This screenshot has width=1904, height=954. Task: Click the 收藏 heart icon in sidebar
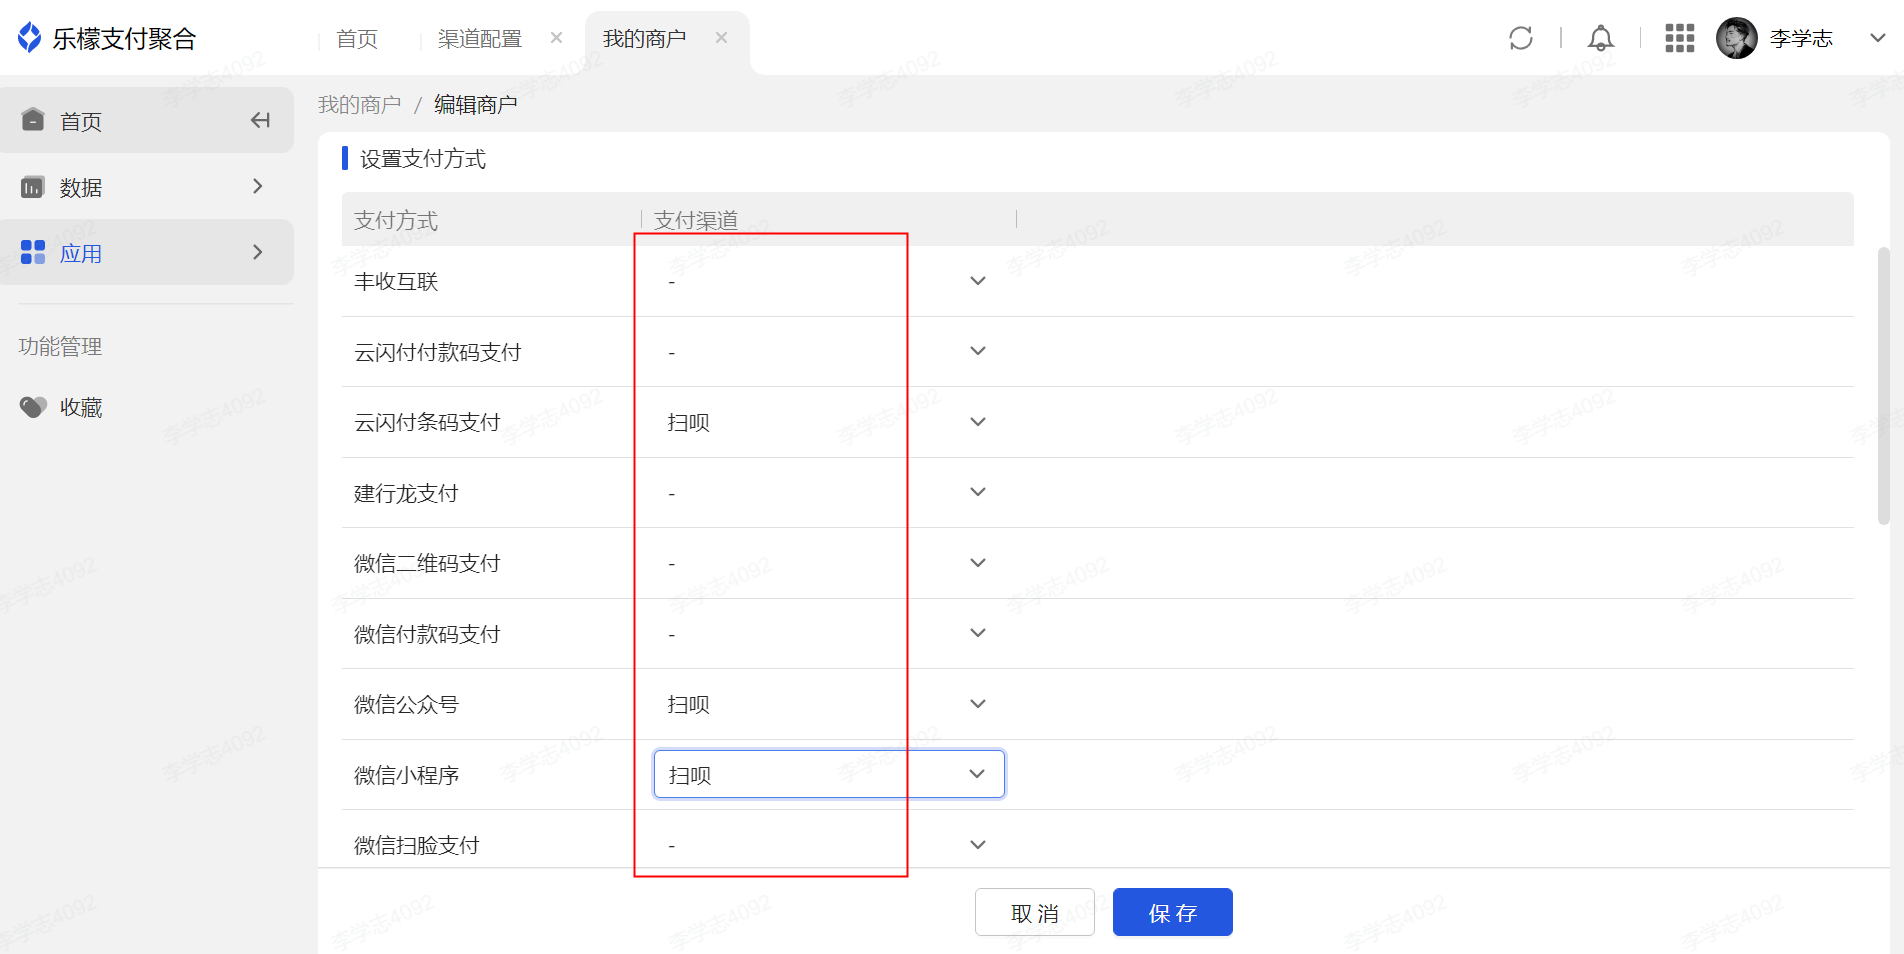(x=33, y=407)
